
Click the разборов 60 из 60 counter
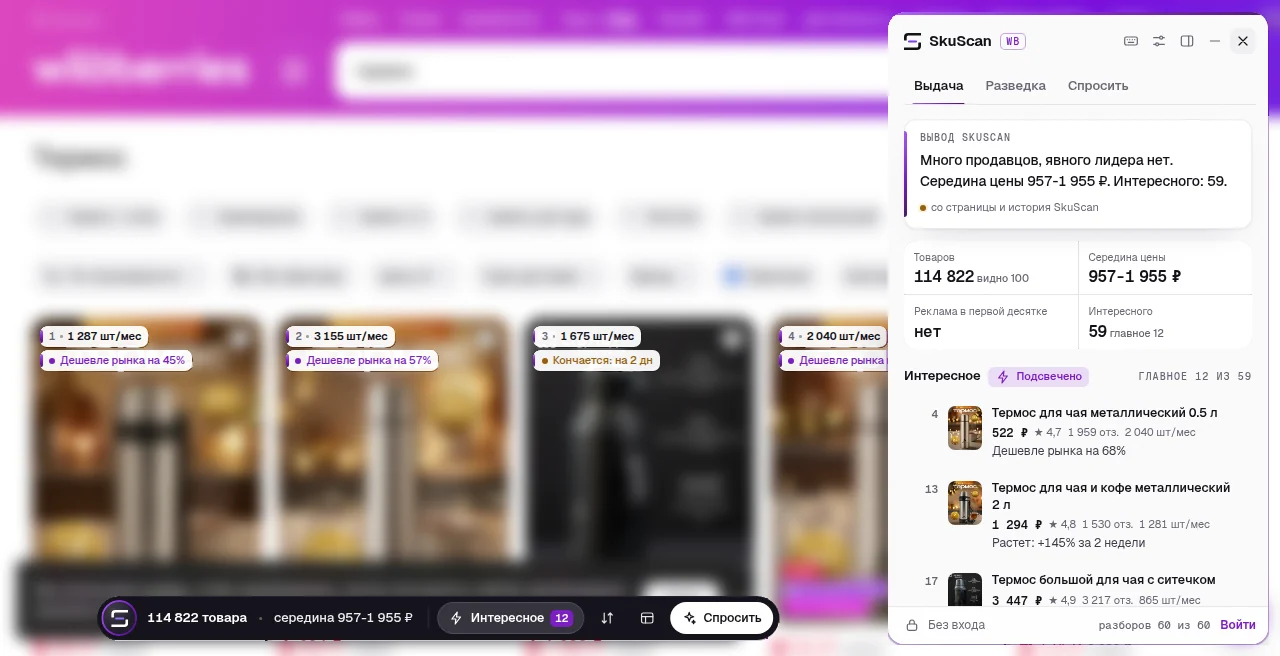point(1154,625)
